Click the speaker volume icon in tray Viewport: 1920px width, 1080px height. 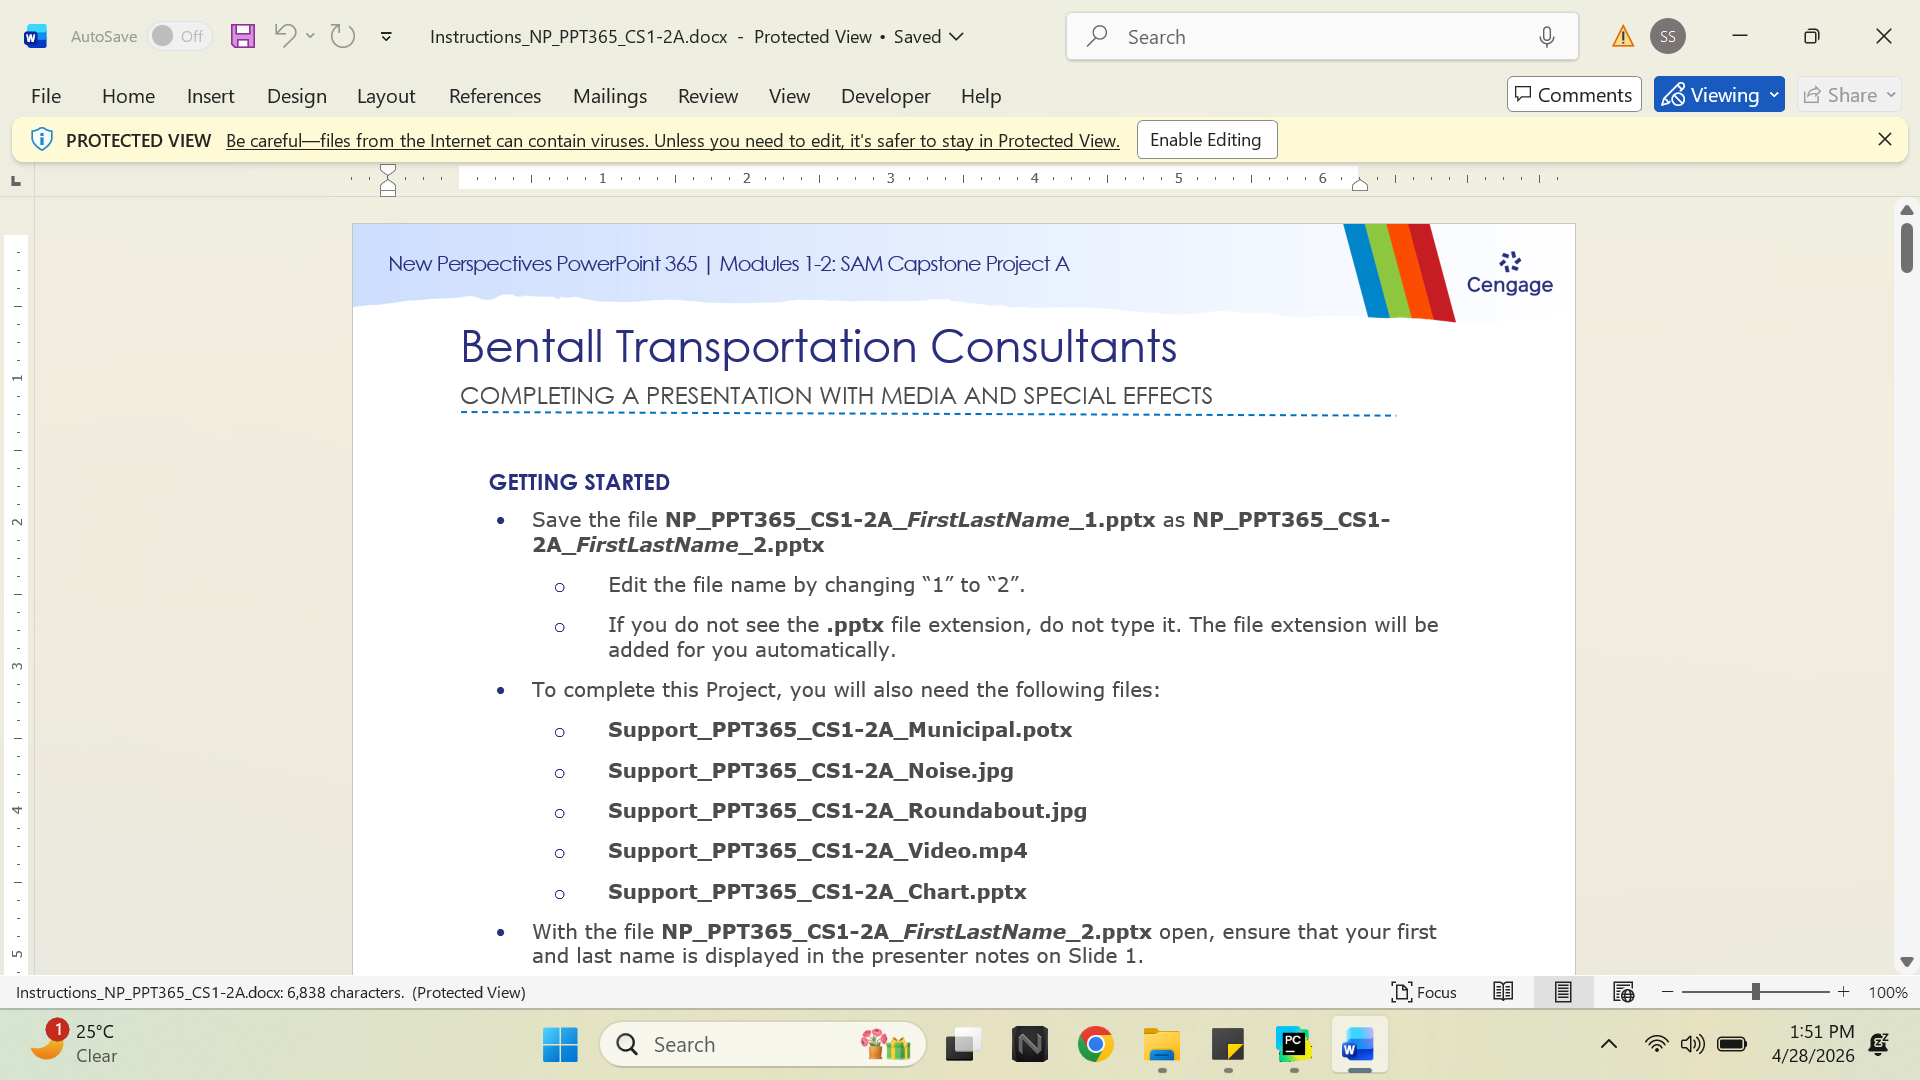tap(1692, 1045)
